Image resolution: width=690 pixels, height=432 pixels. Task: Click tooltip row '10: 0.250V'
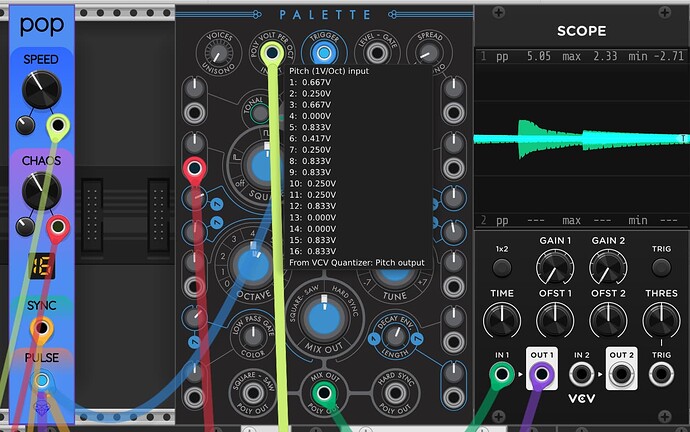(x=312, y=183)
